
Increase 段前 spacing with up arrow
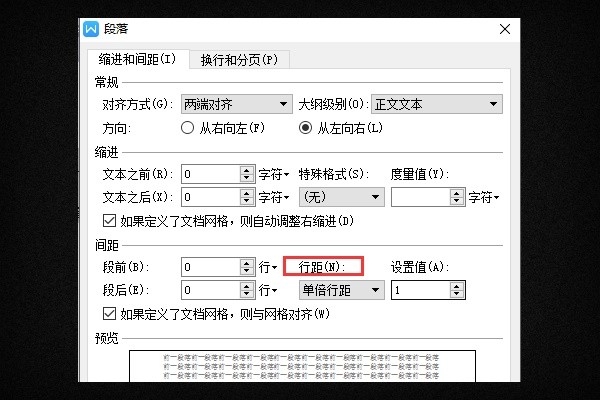tap(247, 263)
